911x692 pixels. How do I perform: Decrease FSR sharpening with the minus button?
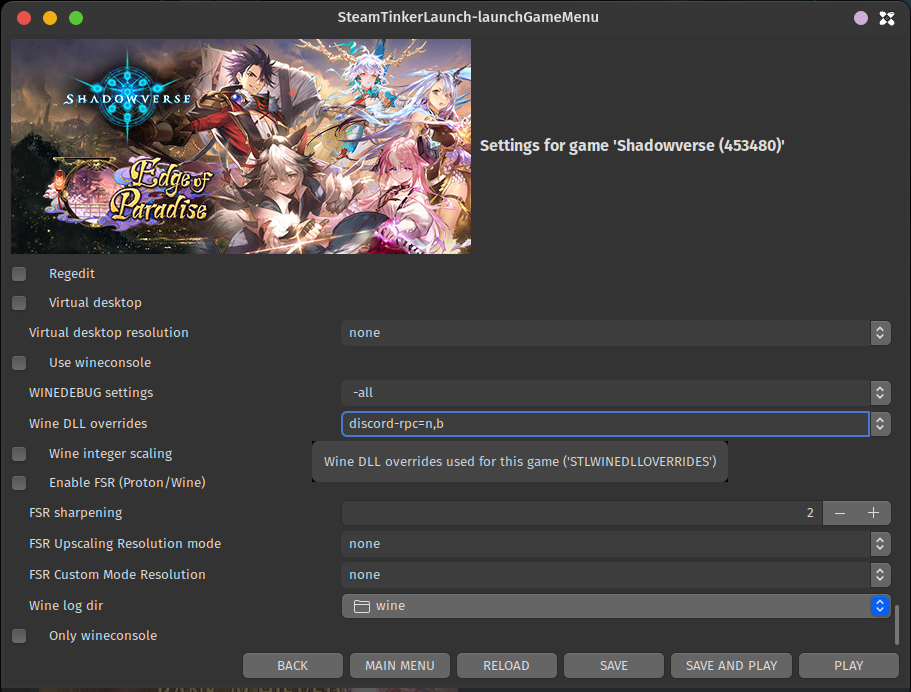coord(840,513)
